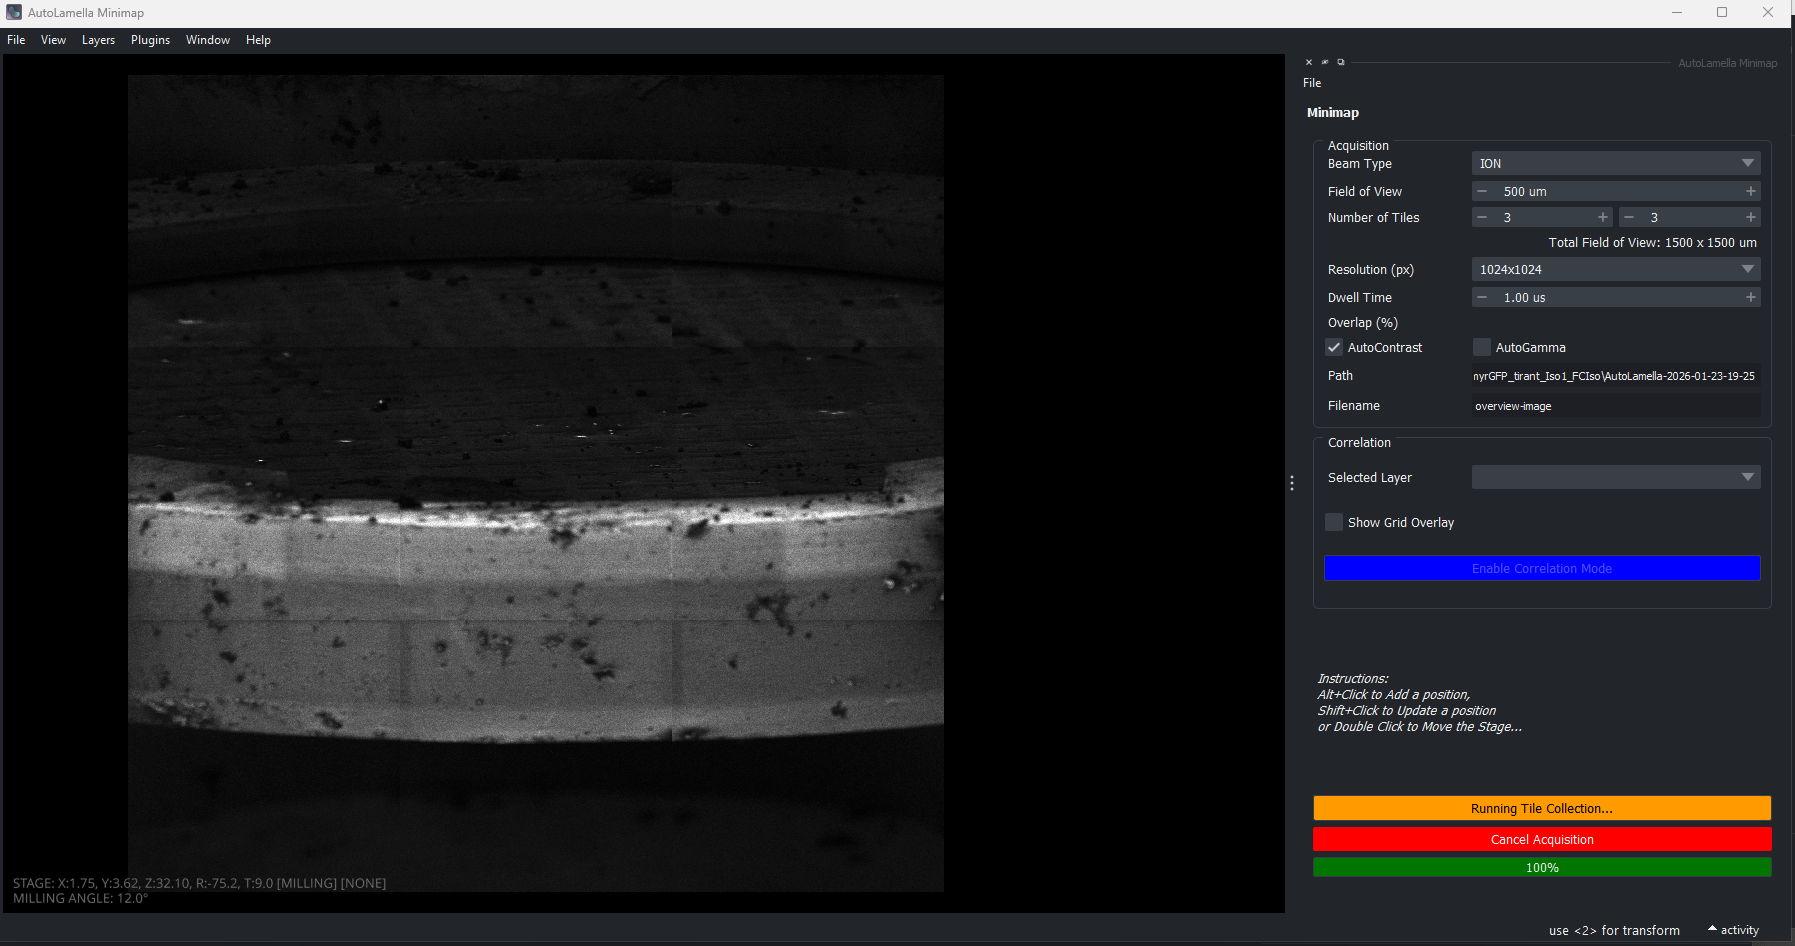Viewport: 1795px width, 946px height.
Task: Open the Beam Type dropdown
Action: click(1615, 163)
